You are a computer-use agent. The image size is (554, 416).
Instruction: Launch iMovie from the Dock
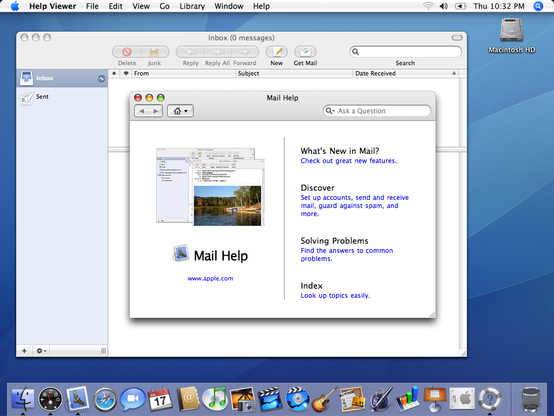(270, 399)
